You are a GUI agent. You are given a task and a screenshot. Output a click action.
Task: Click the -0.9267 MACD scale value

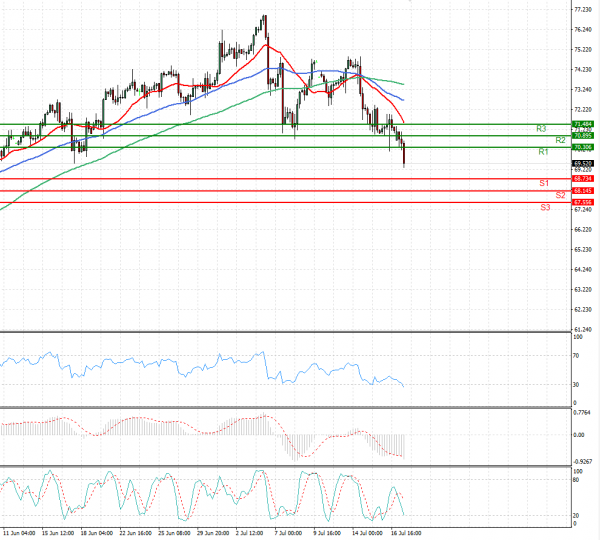[582, 462]
